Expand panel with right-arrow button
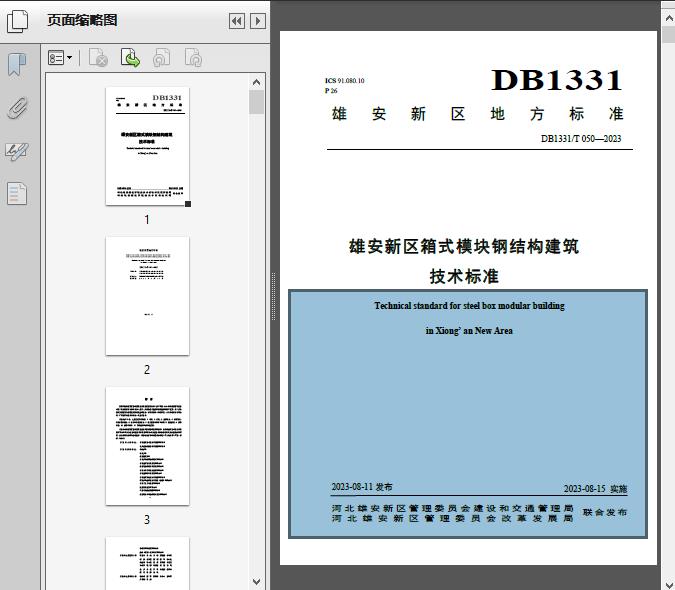Image resolution: width=675 pixels, height=590 pixels. point(258,21)
